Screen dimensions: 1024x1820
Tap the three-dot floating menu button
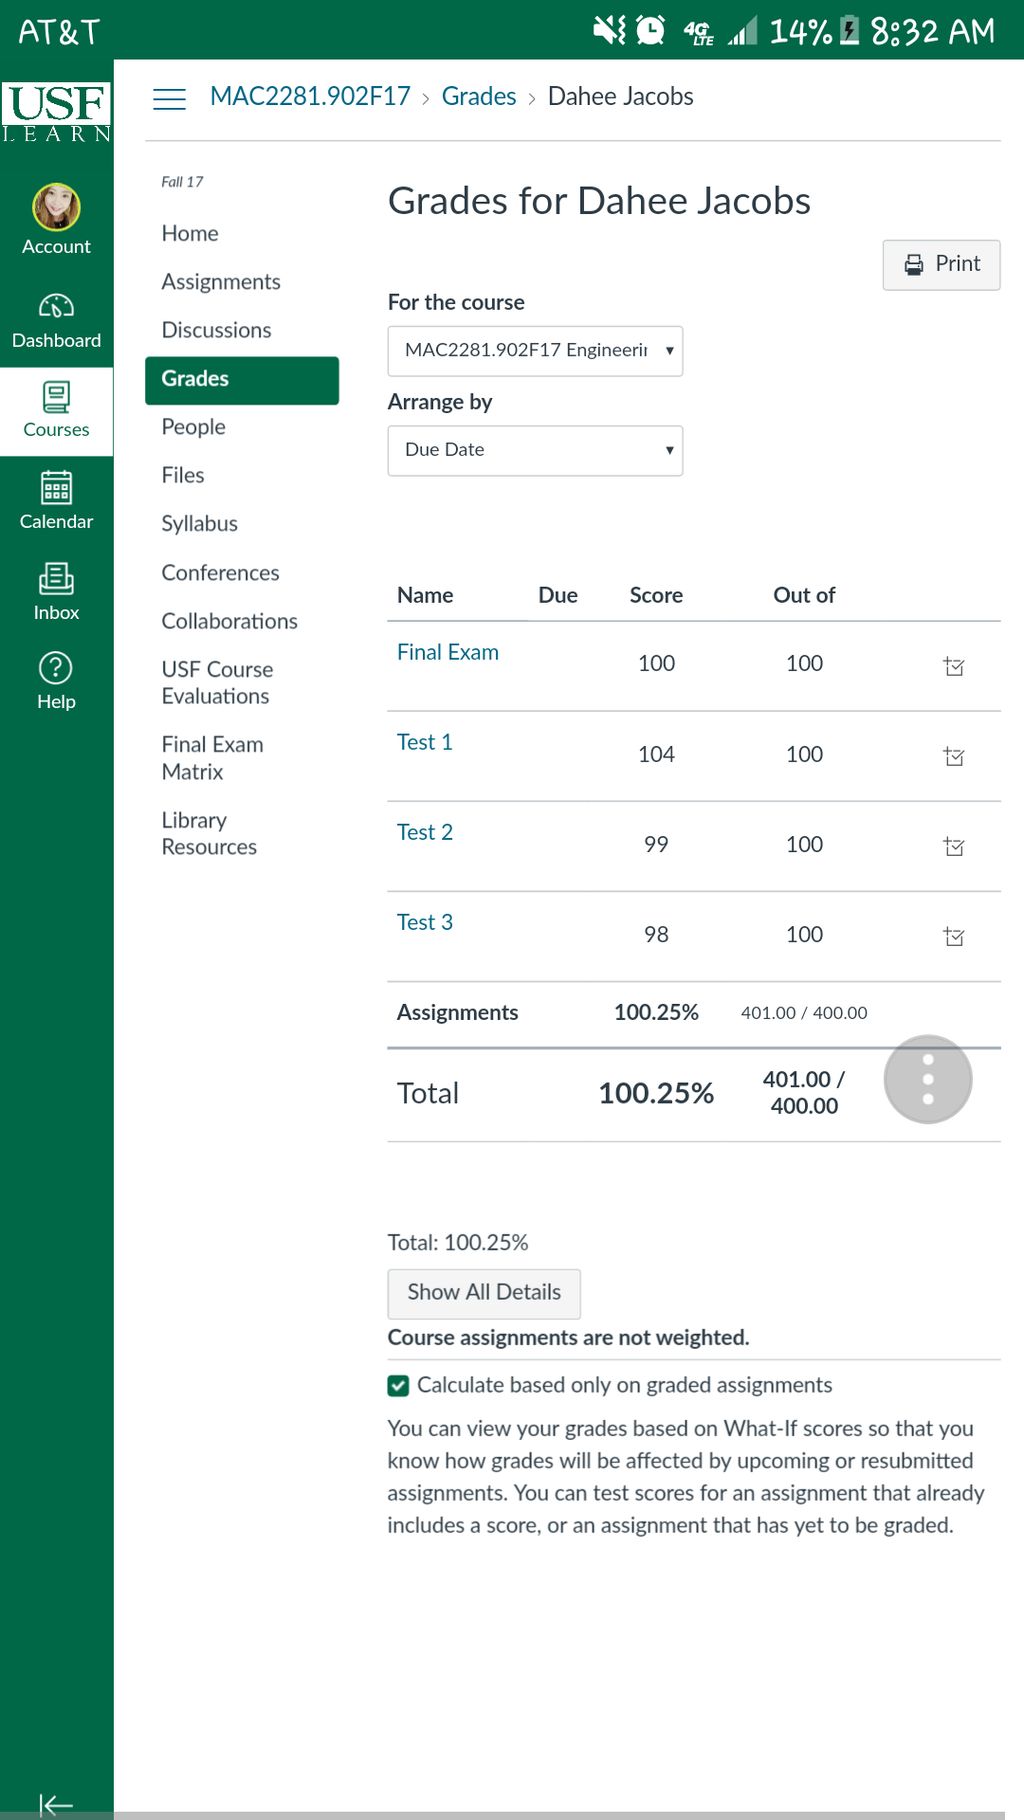coord(927,1079)
